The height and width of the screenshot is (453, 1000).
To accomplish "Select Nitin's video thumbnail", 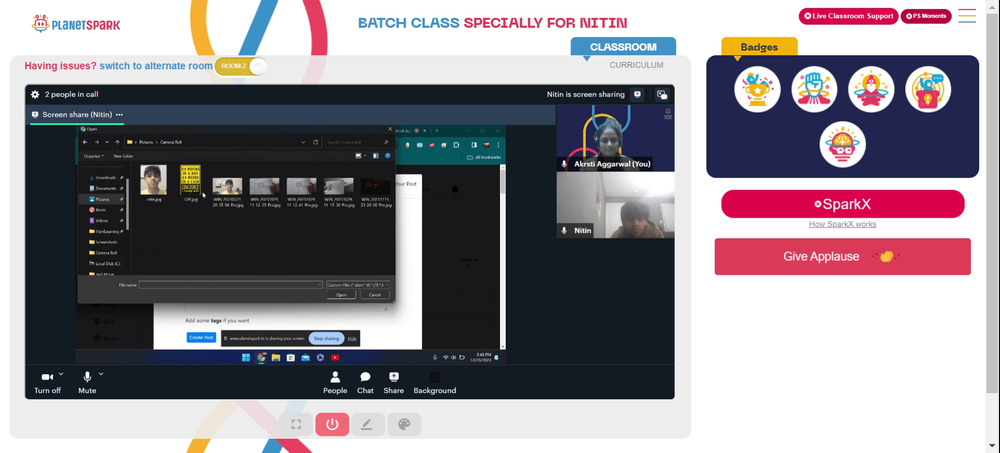I will pos(615,205).
